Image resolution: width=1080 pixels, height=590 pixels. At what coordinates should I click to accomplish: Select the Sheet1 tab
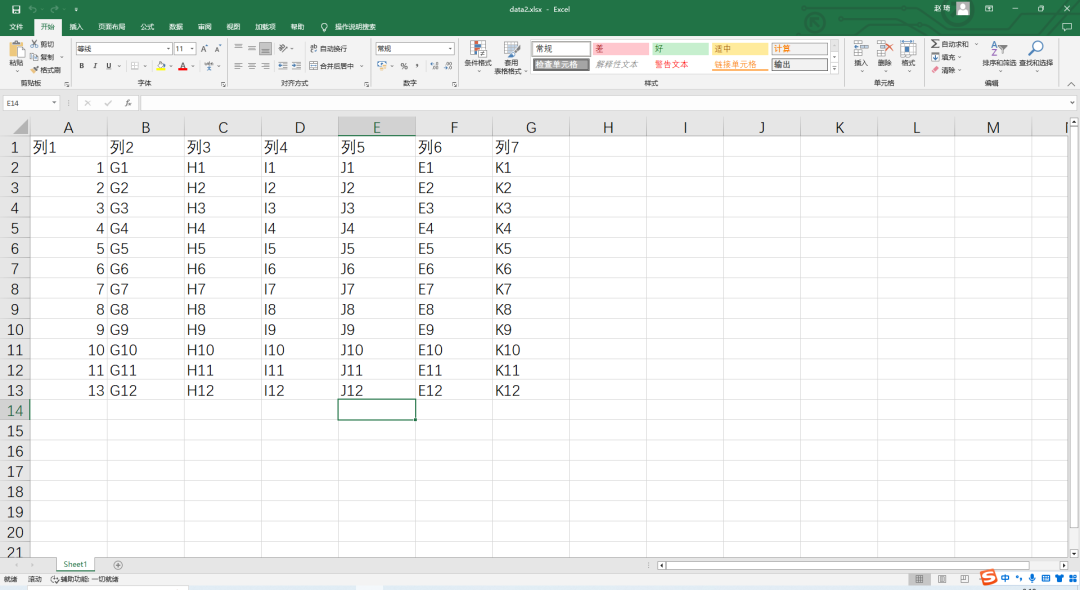tap(75, 565)
